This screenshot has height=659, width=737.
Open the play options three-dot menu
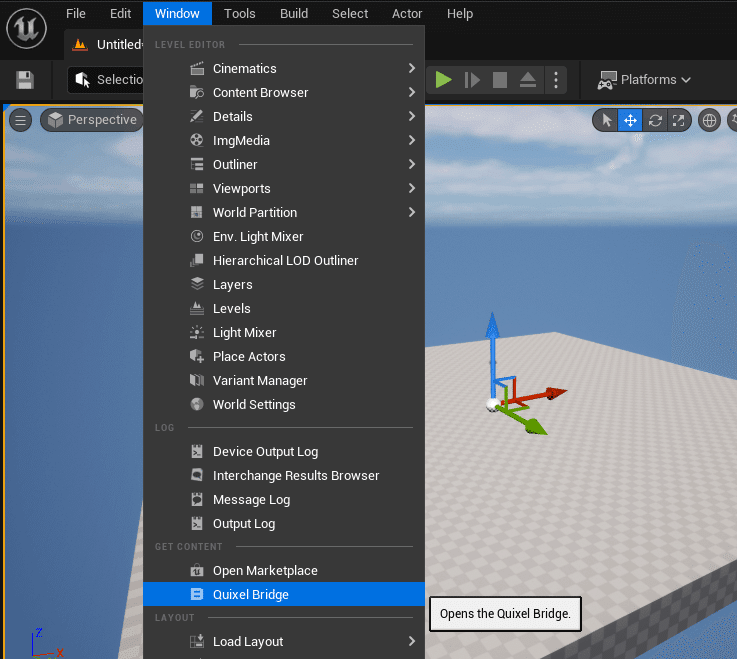click(556, 80)
